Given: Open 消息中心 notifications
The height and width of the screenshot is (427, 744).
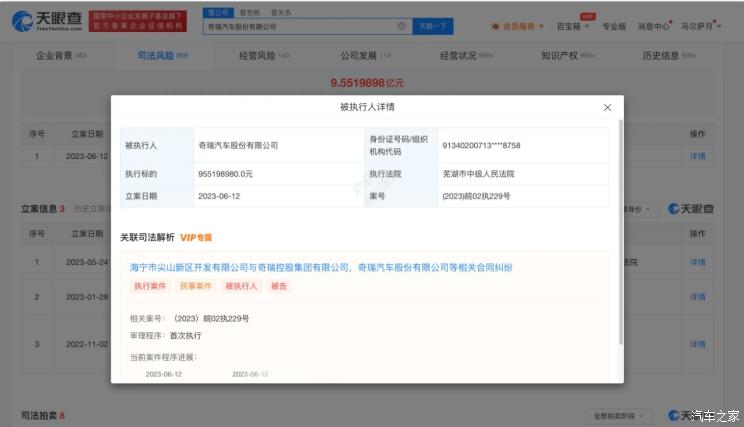Looking at the screenshot, I should [x=654, y=26].
